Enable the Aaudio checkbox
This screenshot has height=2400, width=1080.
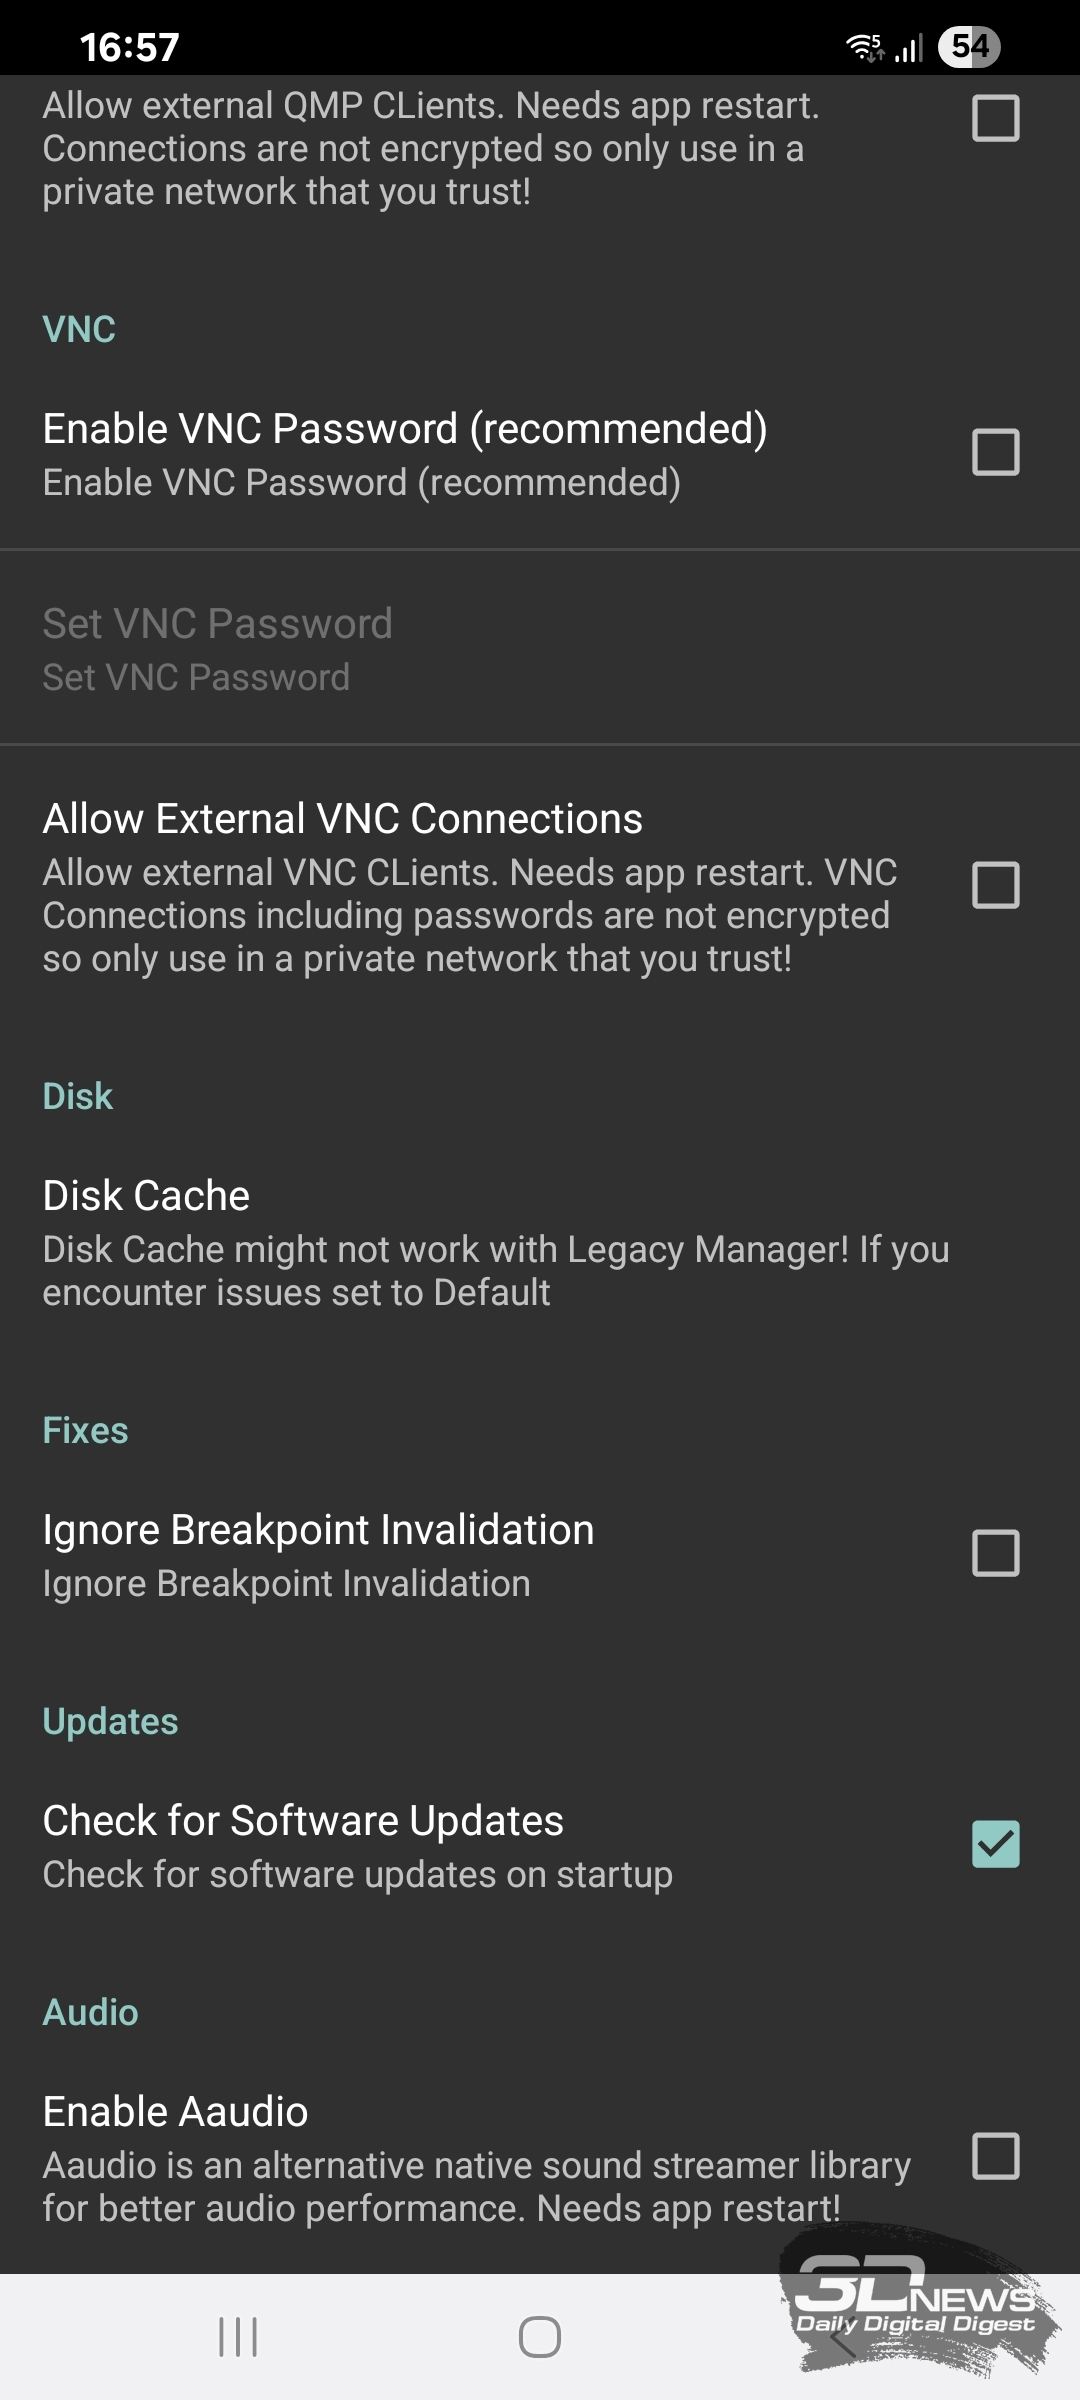tap(995, 2156)
